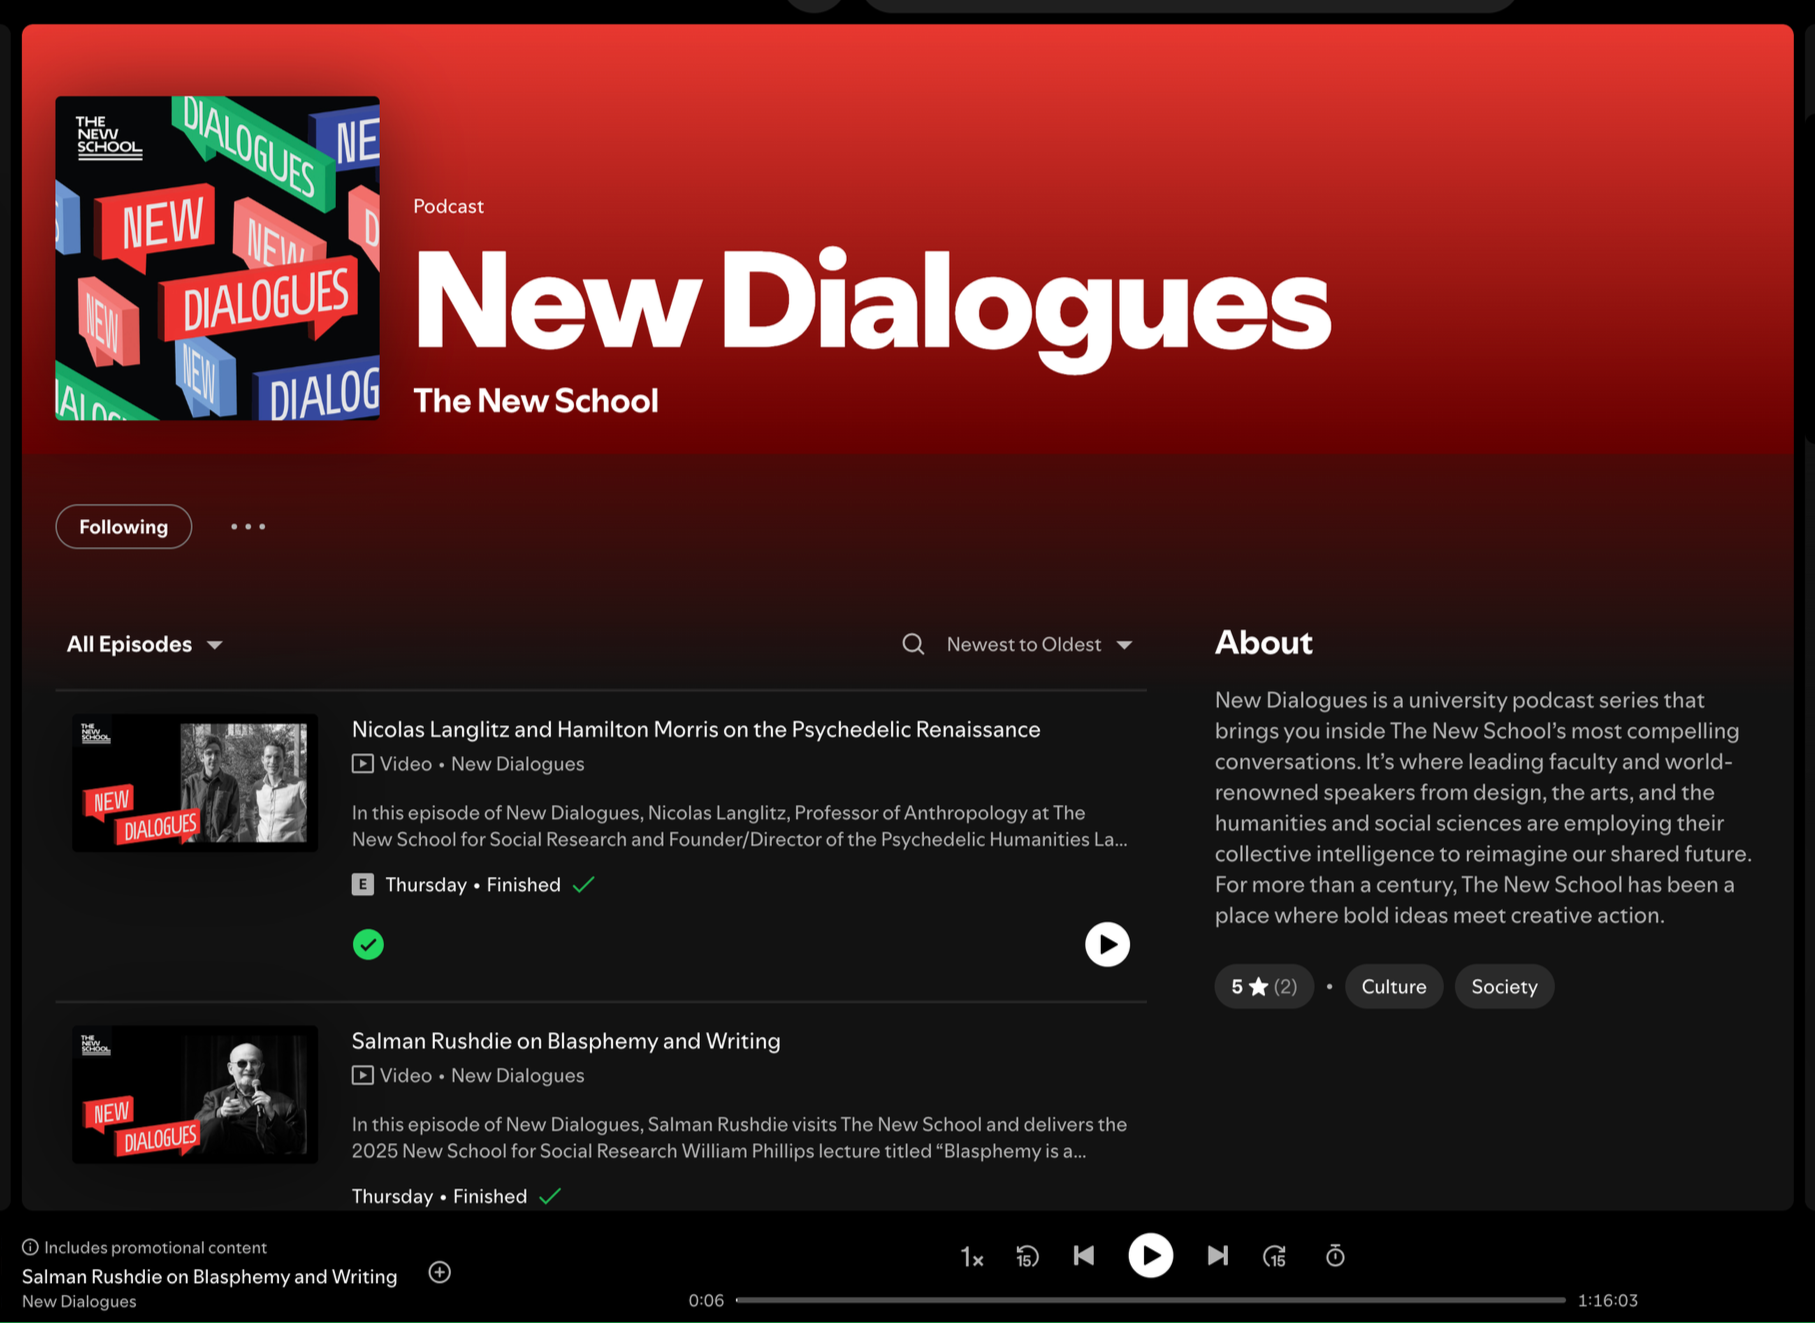Skip to the next track
Viewport: 1815px width, 1323px height.
[1217, 1255]
